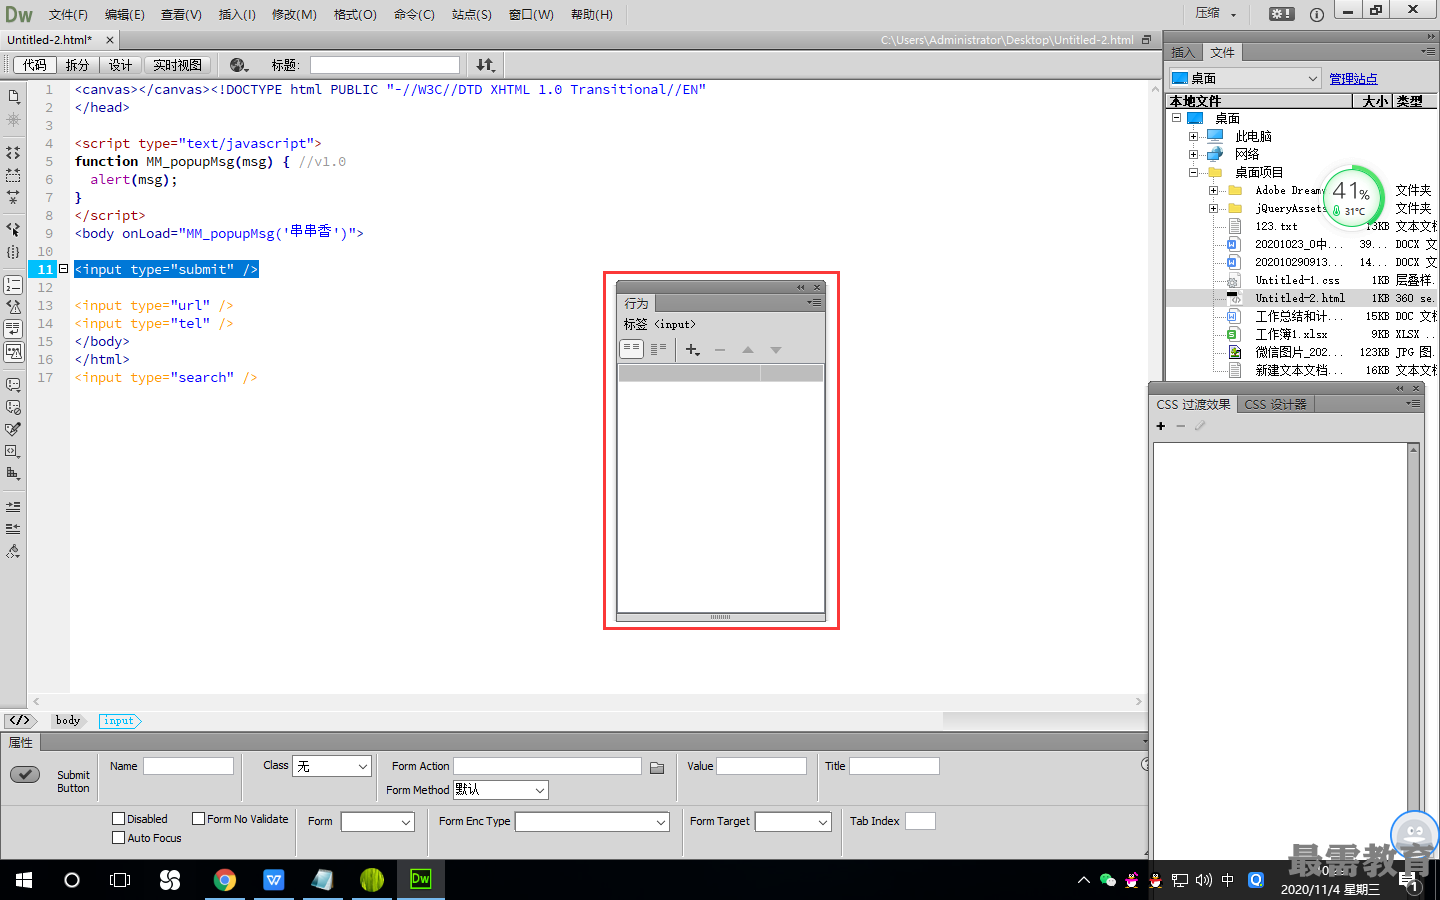The height and width of the screenshot is (900, 1440).
Task: Collapse code fold marker at line 11
Action: click(64, 269)
